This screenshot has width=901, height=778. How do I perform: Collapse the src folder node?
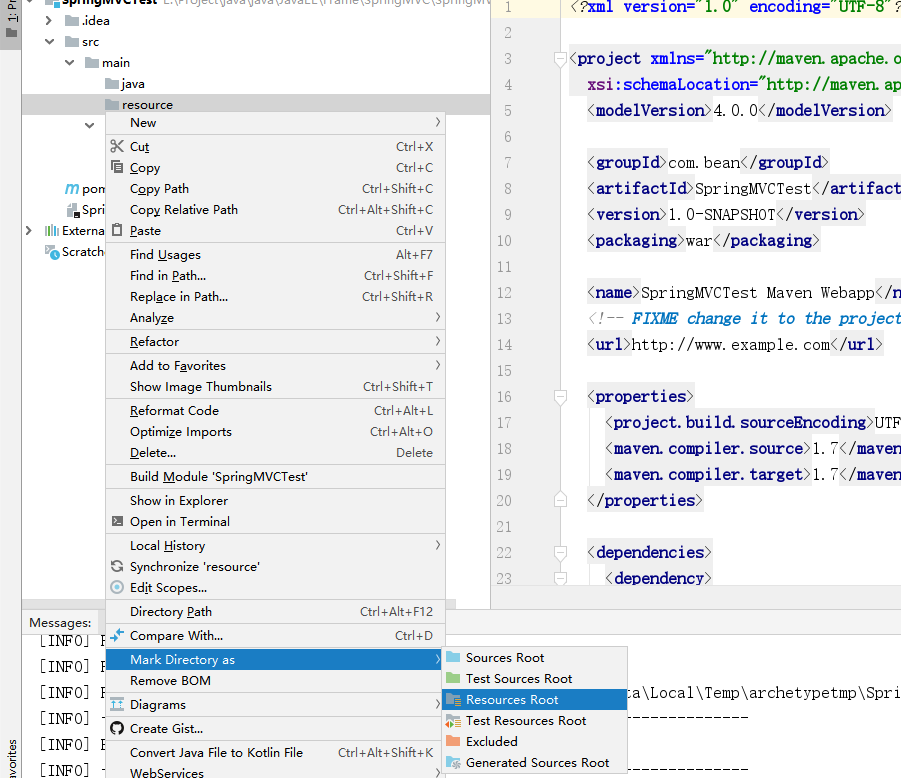click(49, 41)
